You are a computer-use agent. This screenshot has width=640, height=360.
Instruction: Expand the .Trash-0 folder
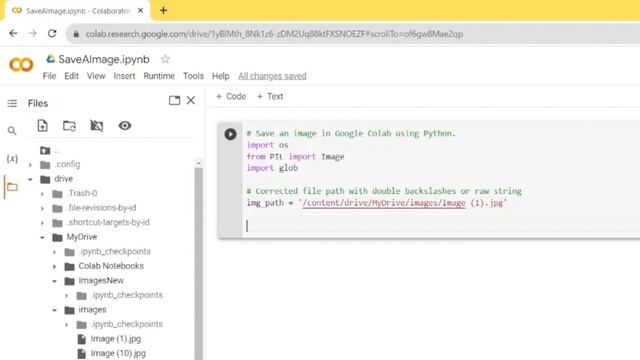(x=42, y=194)
